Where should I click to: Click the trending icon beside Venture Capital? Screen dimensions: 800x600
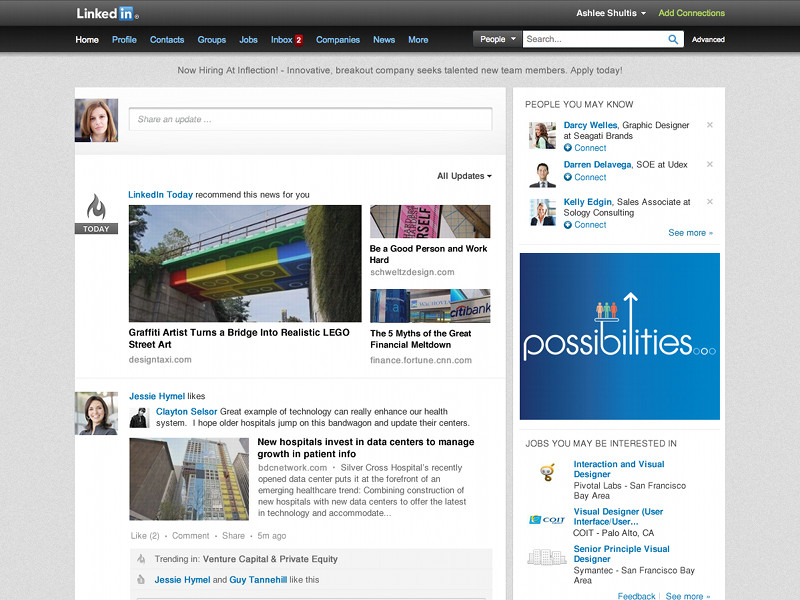click(x=141, y=559)
